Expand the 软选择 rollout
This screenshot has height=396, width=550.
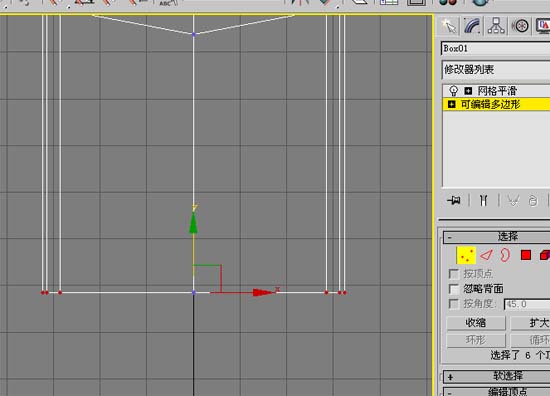pos(496,376)
